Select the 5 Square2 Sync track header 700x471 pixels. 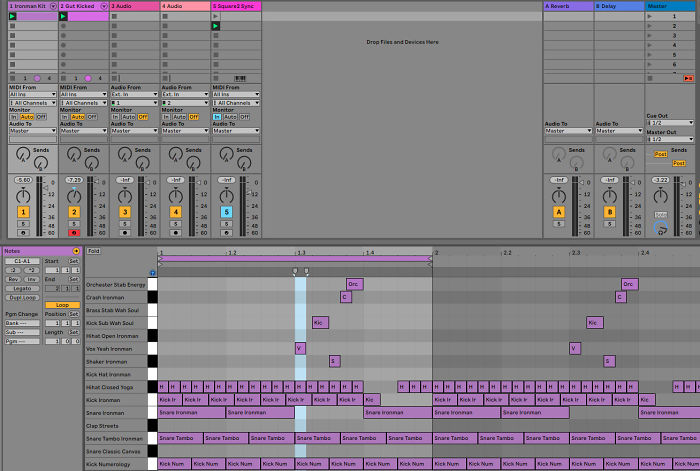[237, 6]
